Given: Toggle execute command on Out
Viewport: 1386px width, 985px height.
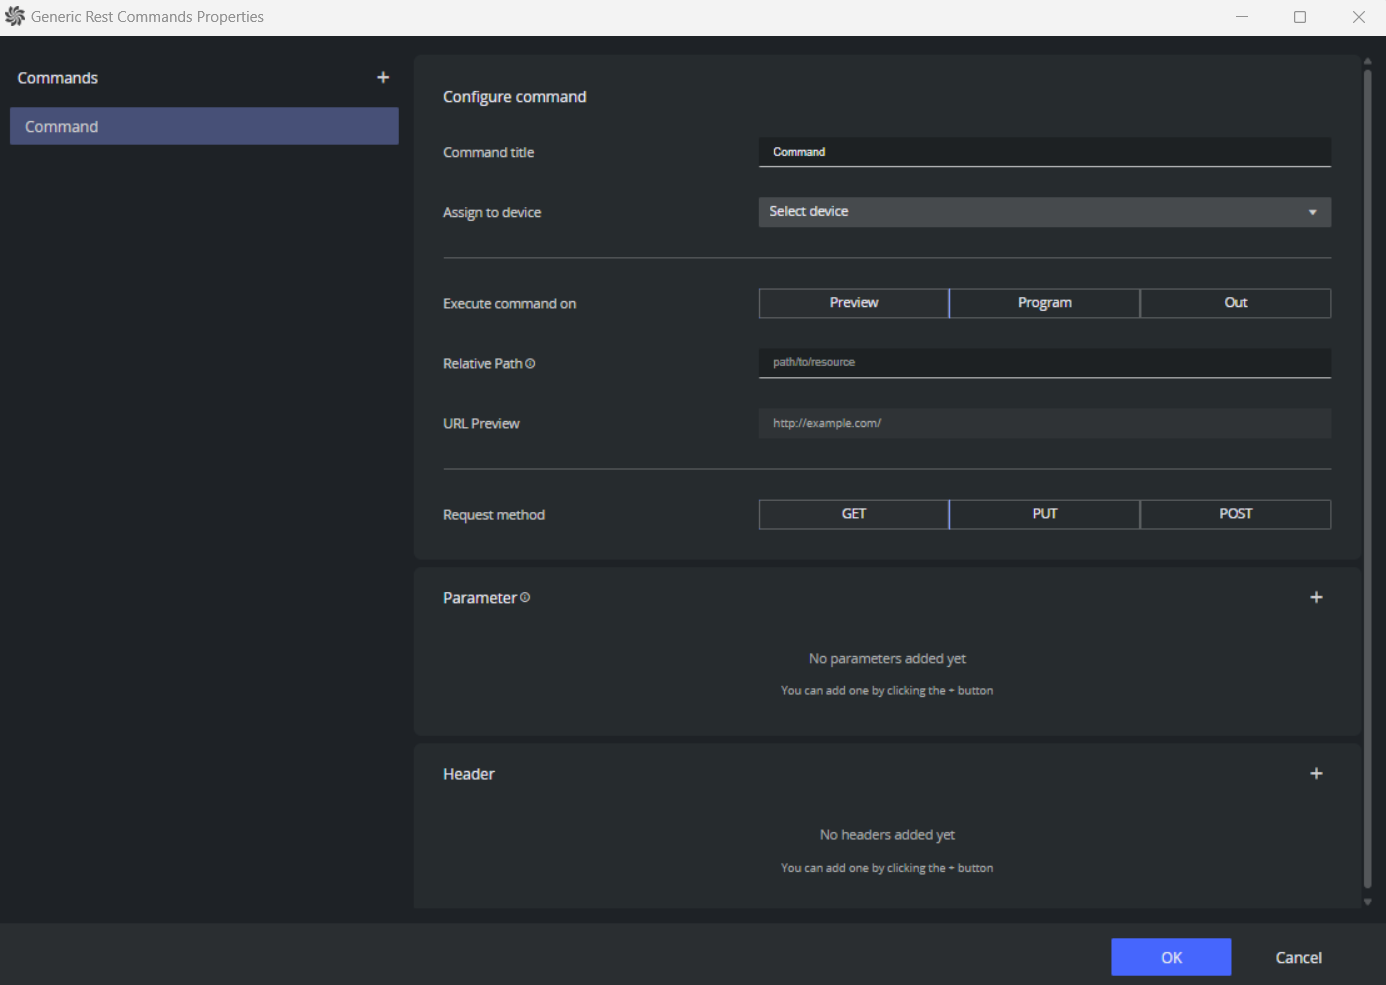Looking at the screenshot, I should click(x=1235, y=303).
